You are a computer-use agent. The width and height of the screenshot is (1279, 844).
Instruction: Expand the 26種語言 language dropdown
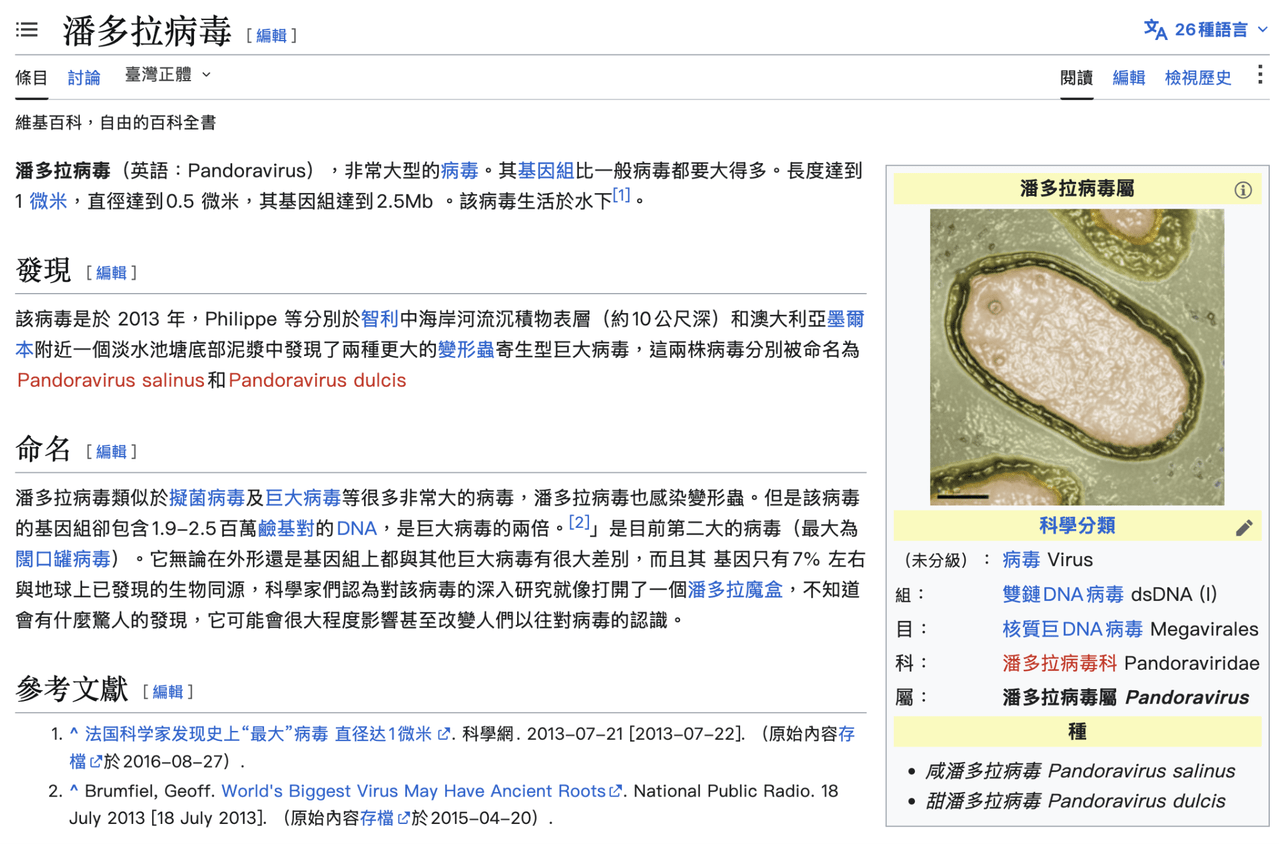pos(1221,30)
